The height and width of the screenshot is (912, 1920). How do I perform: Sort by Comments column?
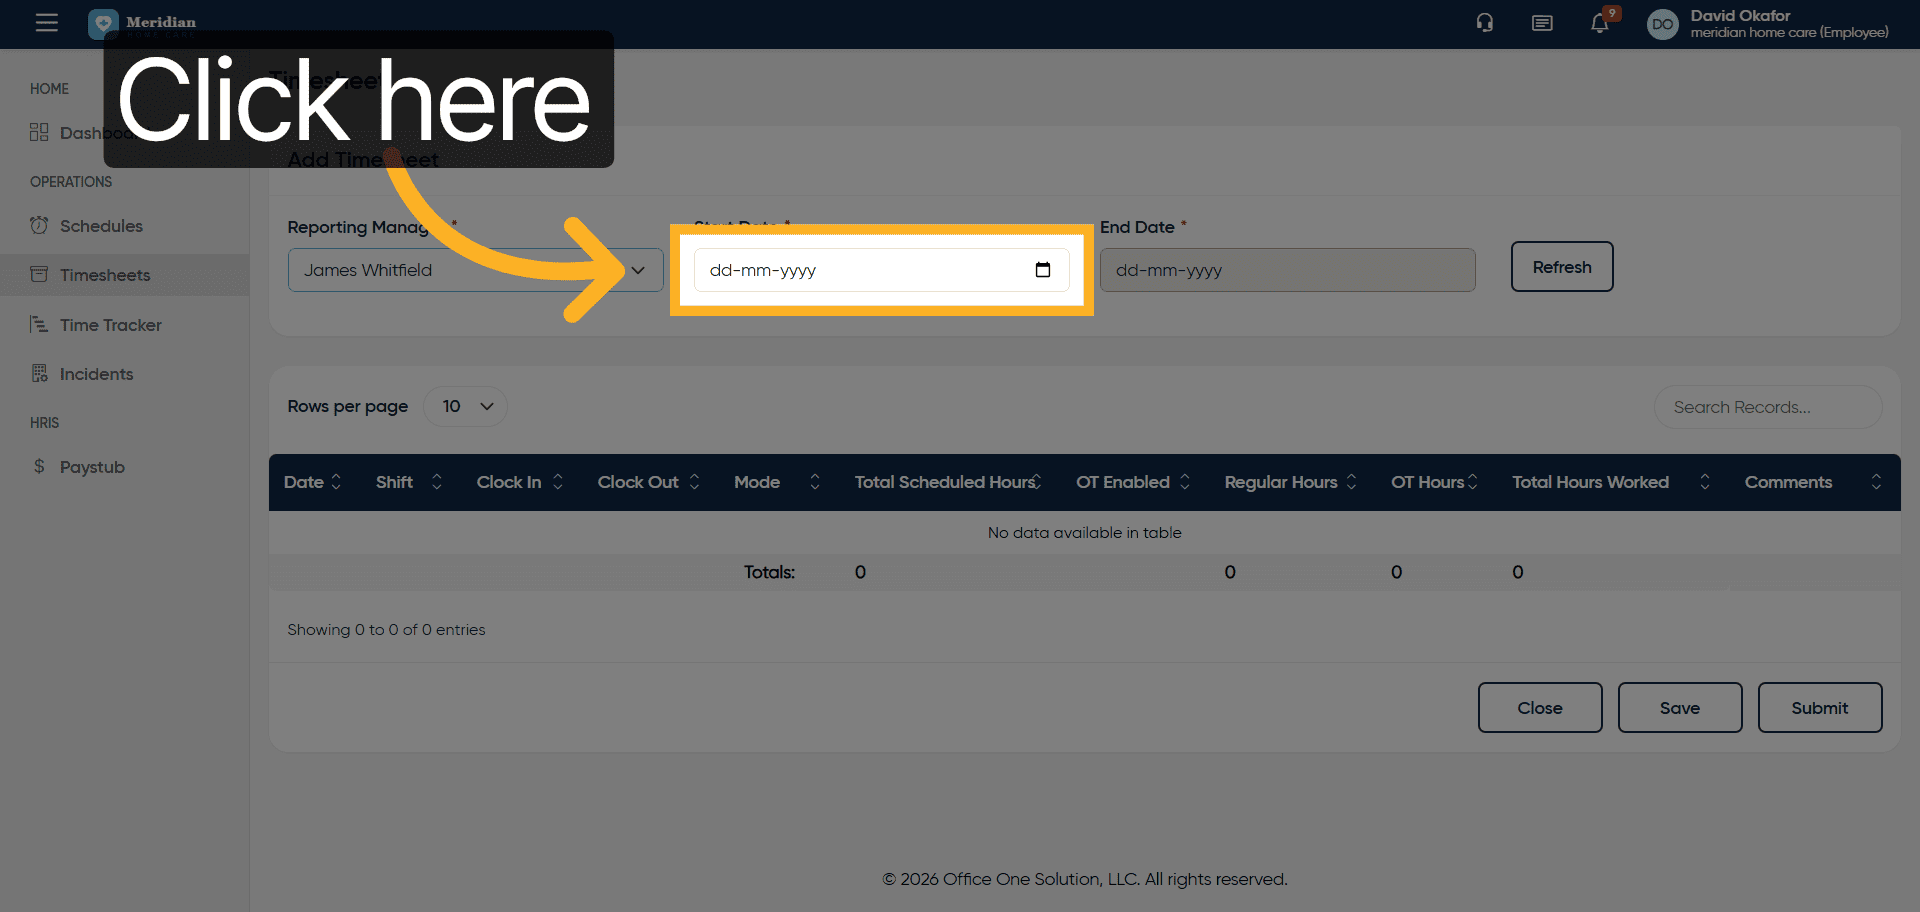(1811, 482)
